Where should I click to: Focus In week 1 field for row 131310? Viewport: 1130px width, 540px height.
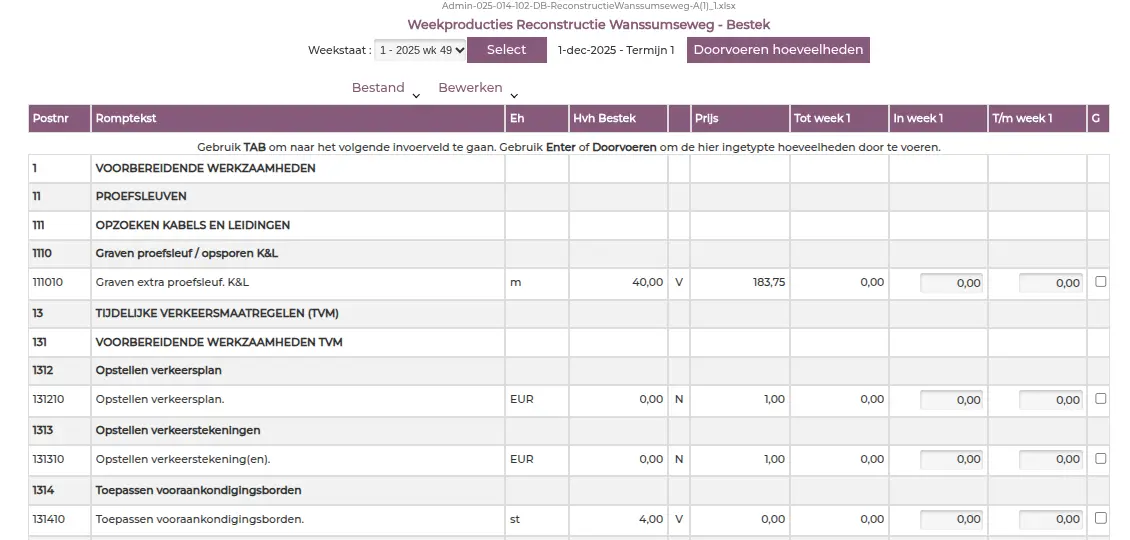(x=951, y=459)
